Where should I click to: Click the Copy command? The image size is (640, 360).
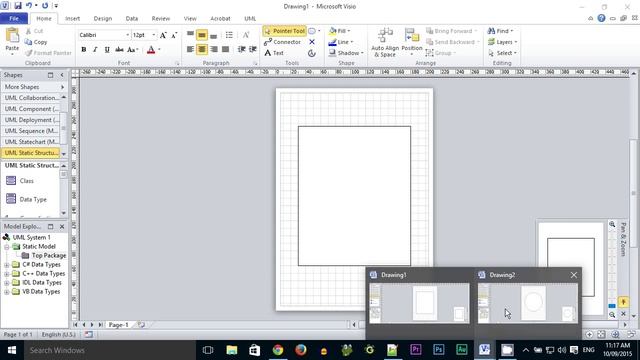pyautogui.click(x=36, y=42)
